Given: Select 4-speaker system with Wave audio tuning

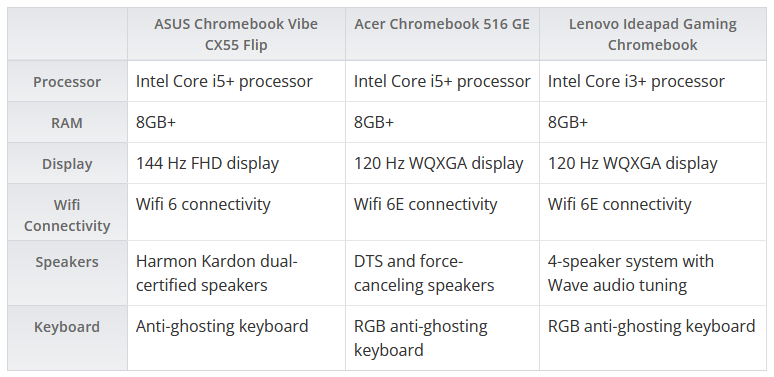Looking at the screenshot, I should pos(630,273).
